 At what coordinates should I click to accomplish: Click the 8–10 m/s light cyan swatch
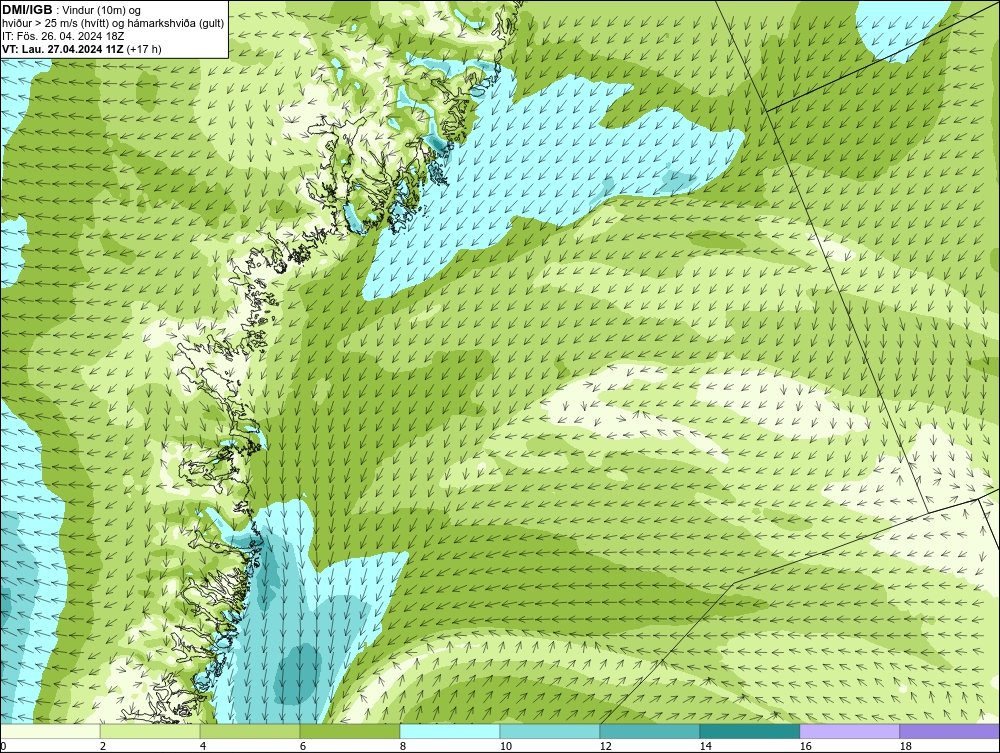pyautogui.click(x=450, y=731)
